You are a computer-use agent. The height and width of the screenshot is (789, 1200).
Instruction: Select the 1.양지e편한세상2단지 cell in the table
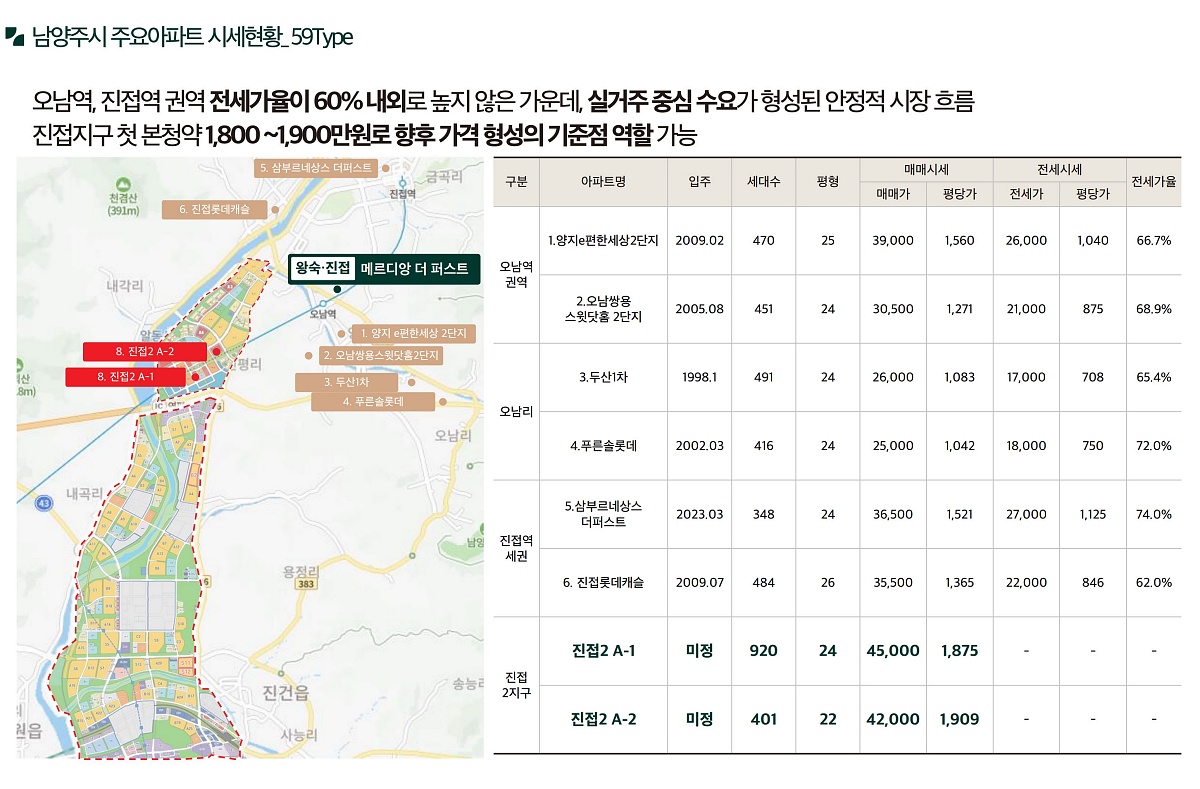[603, 241]
